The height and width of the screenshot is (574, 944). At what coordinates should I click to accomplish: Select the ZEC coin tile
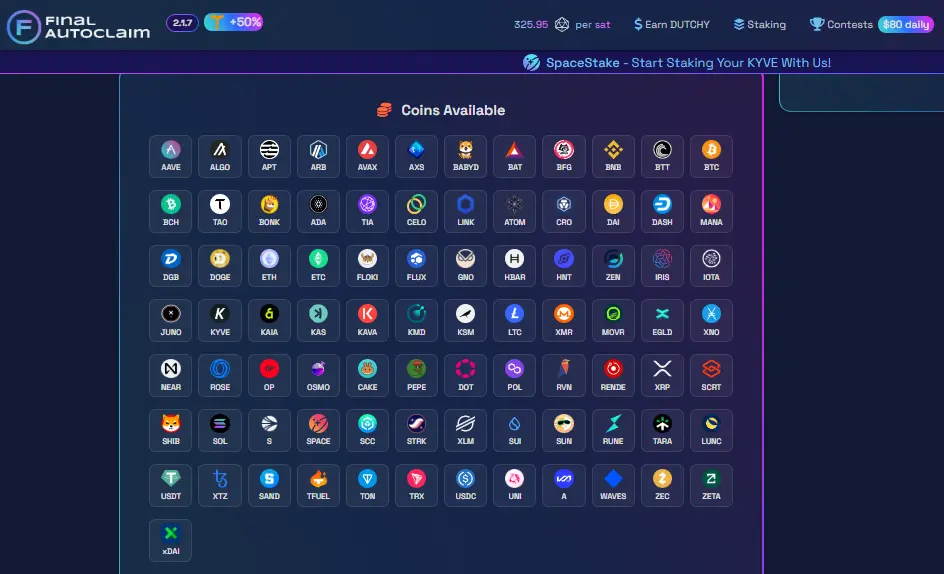coord(662,485)
